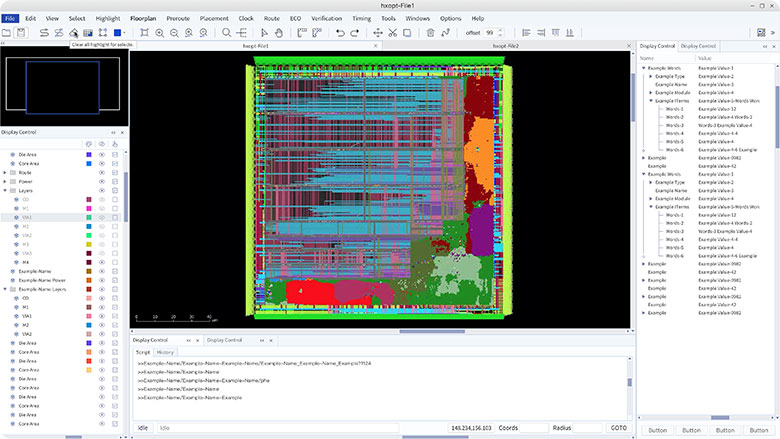This screenshot has height=439, width=780.
Task: Toggle the selectable checkbox for VIA1 layer
Action: click(114, 217)
